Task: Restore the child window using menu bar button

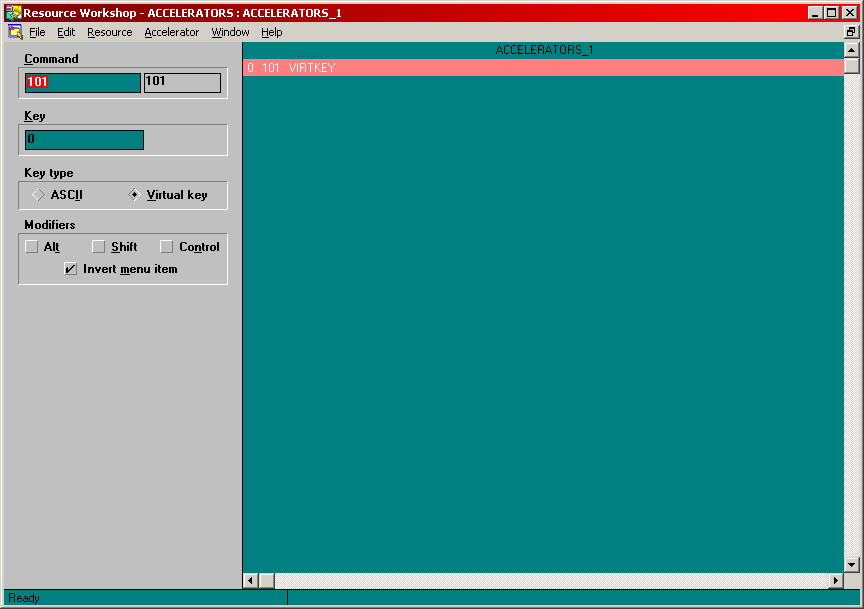Action: (851, 32)
